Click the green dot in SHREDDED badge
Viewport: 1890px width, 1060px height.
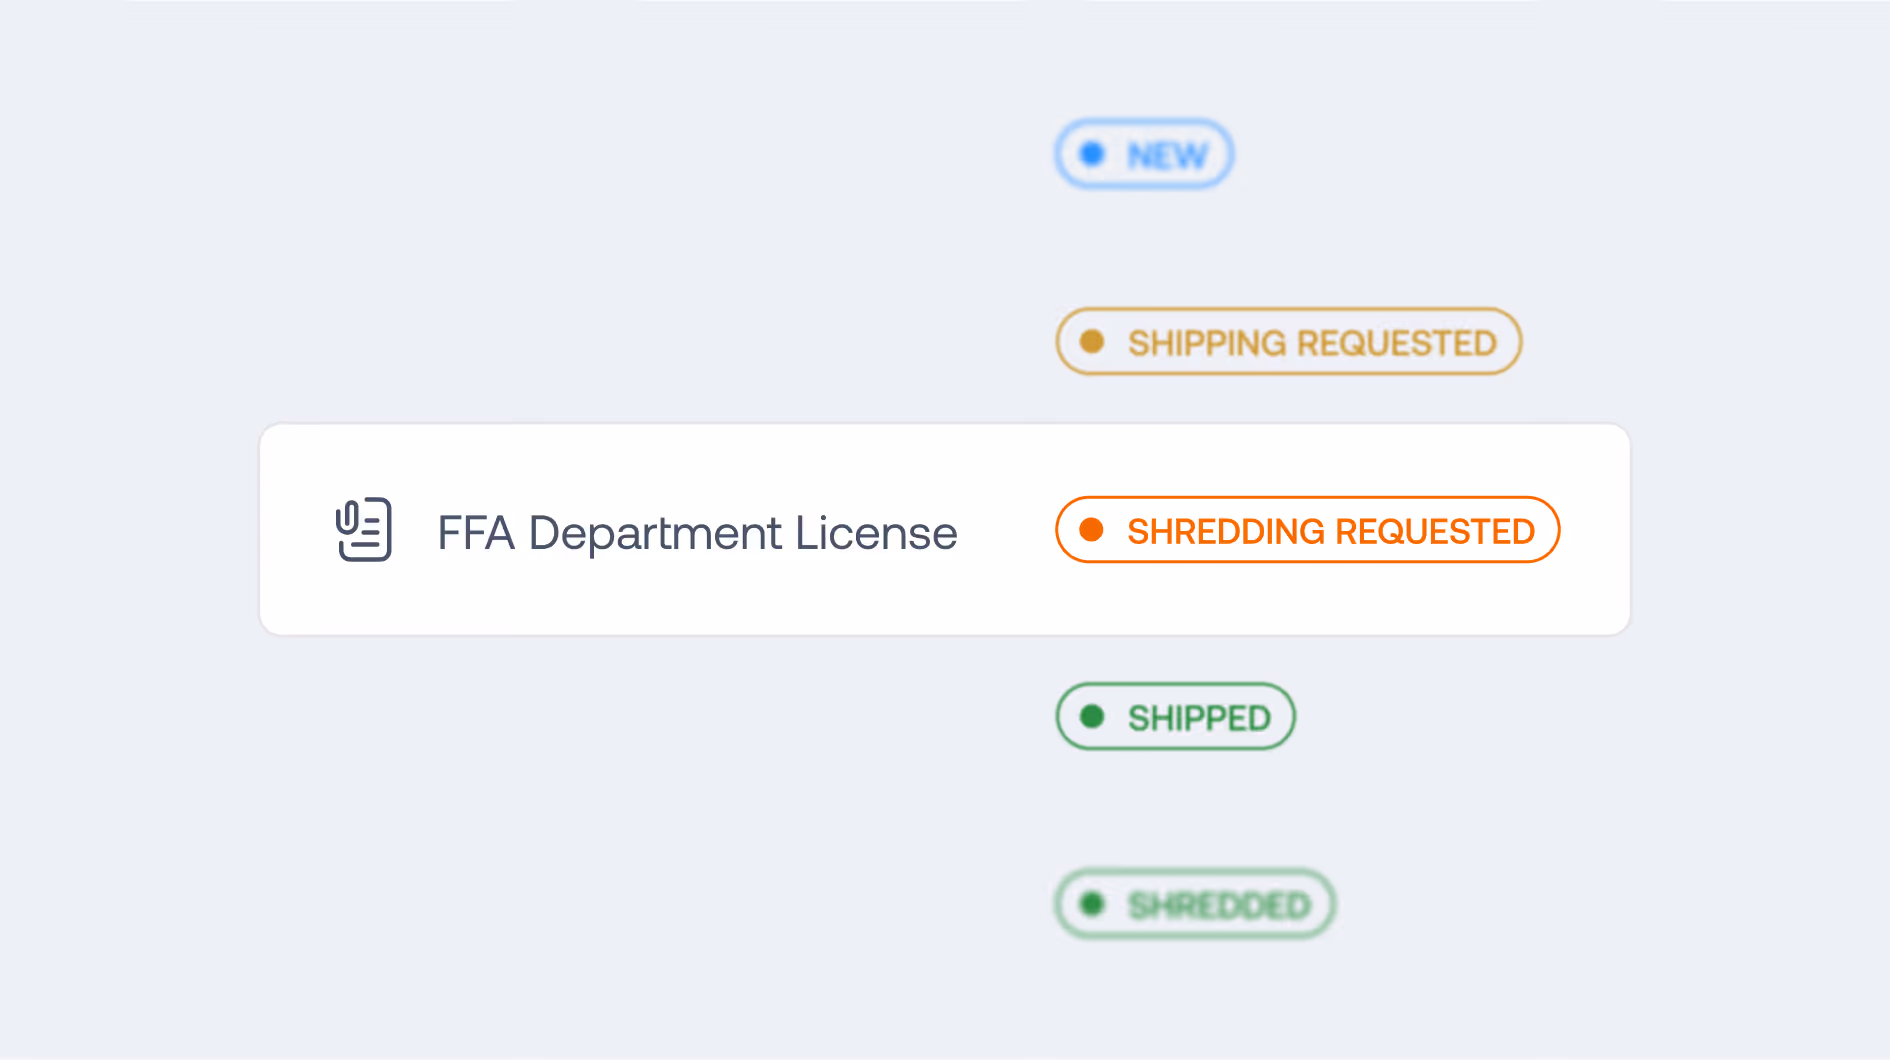[x=1092, y=904]
